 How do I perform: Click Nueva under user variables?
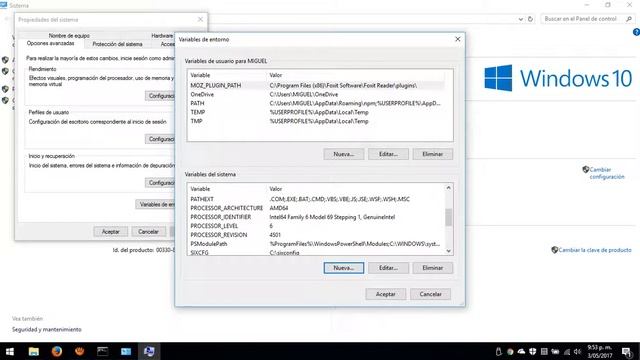344,154
